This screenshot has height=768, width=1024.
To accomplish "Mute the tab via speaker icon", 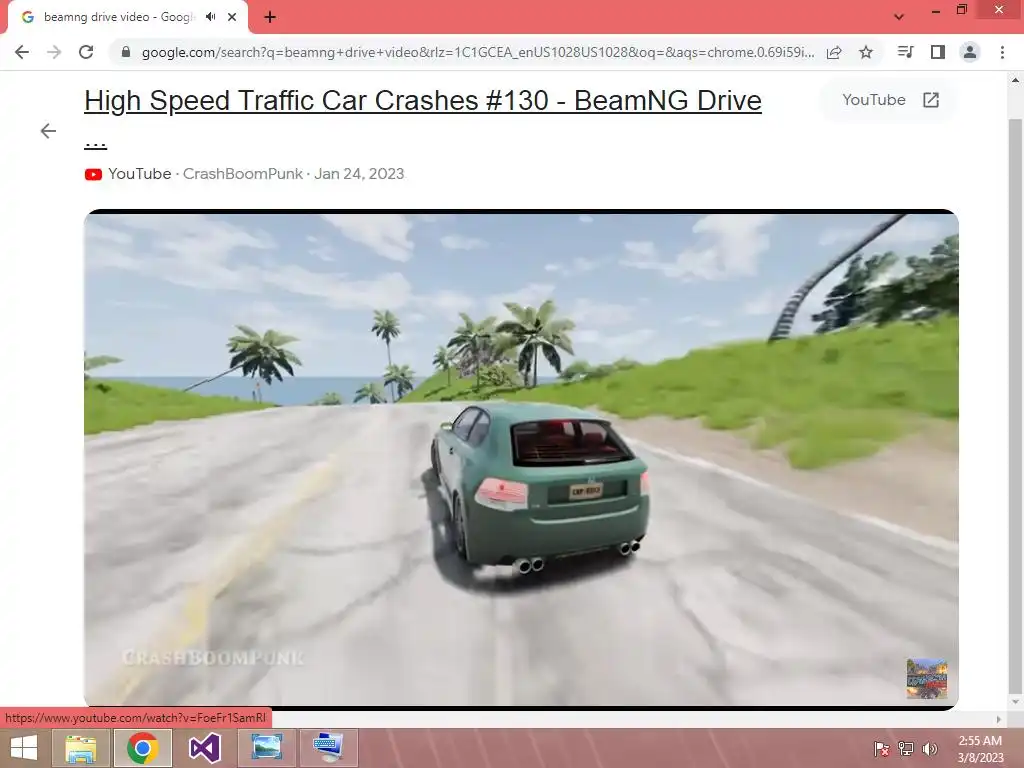I will coord(210,17).
